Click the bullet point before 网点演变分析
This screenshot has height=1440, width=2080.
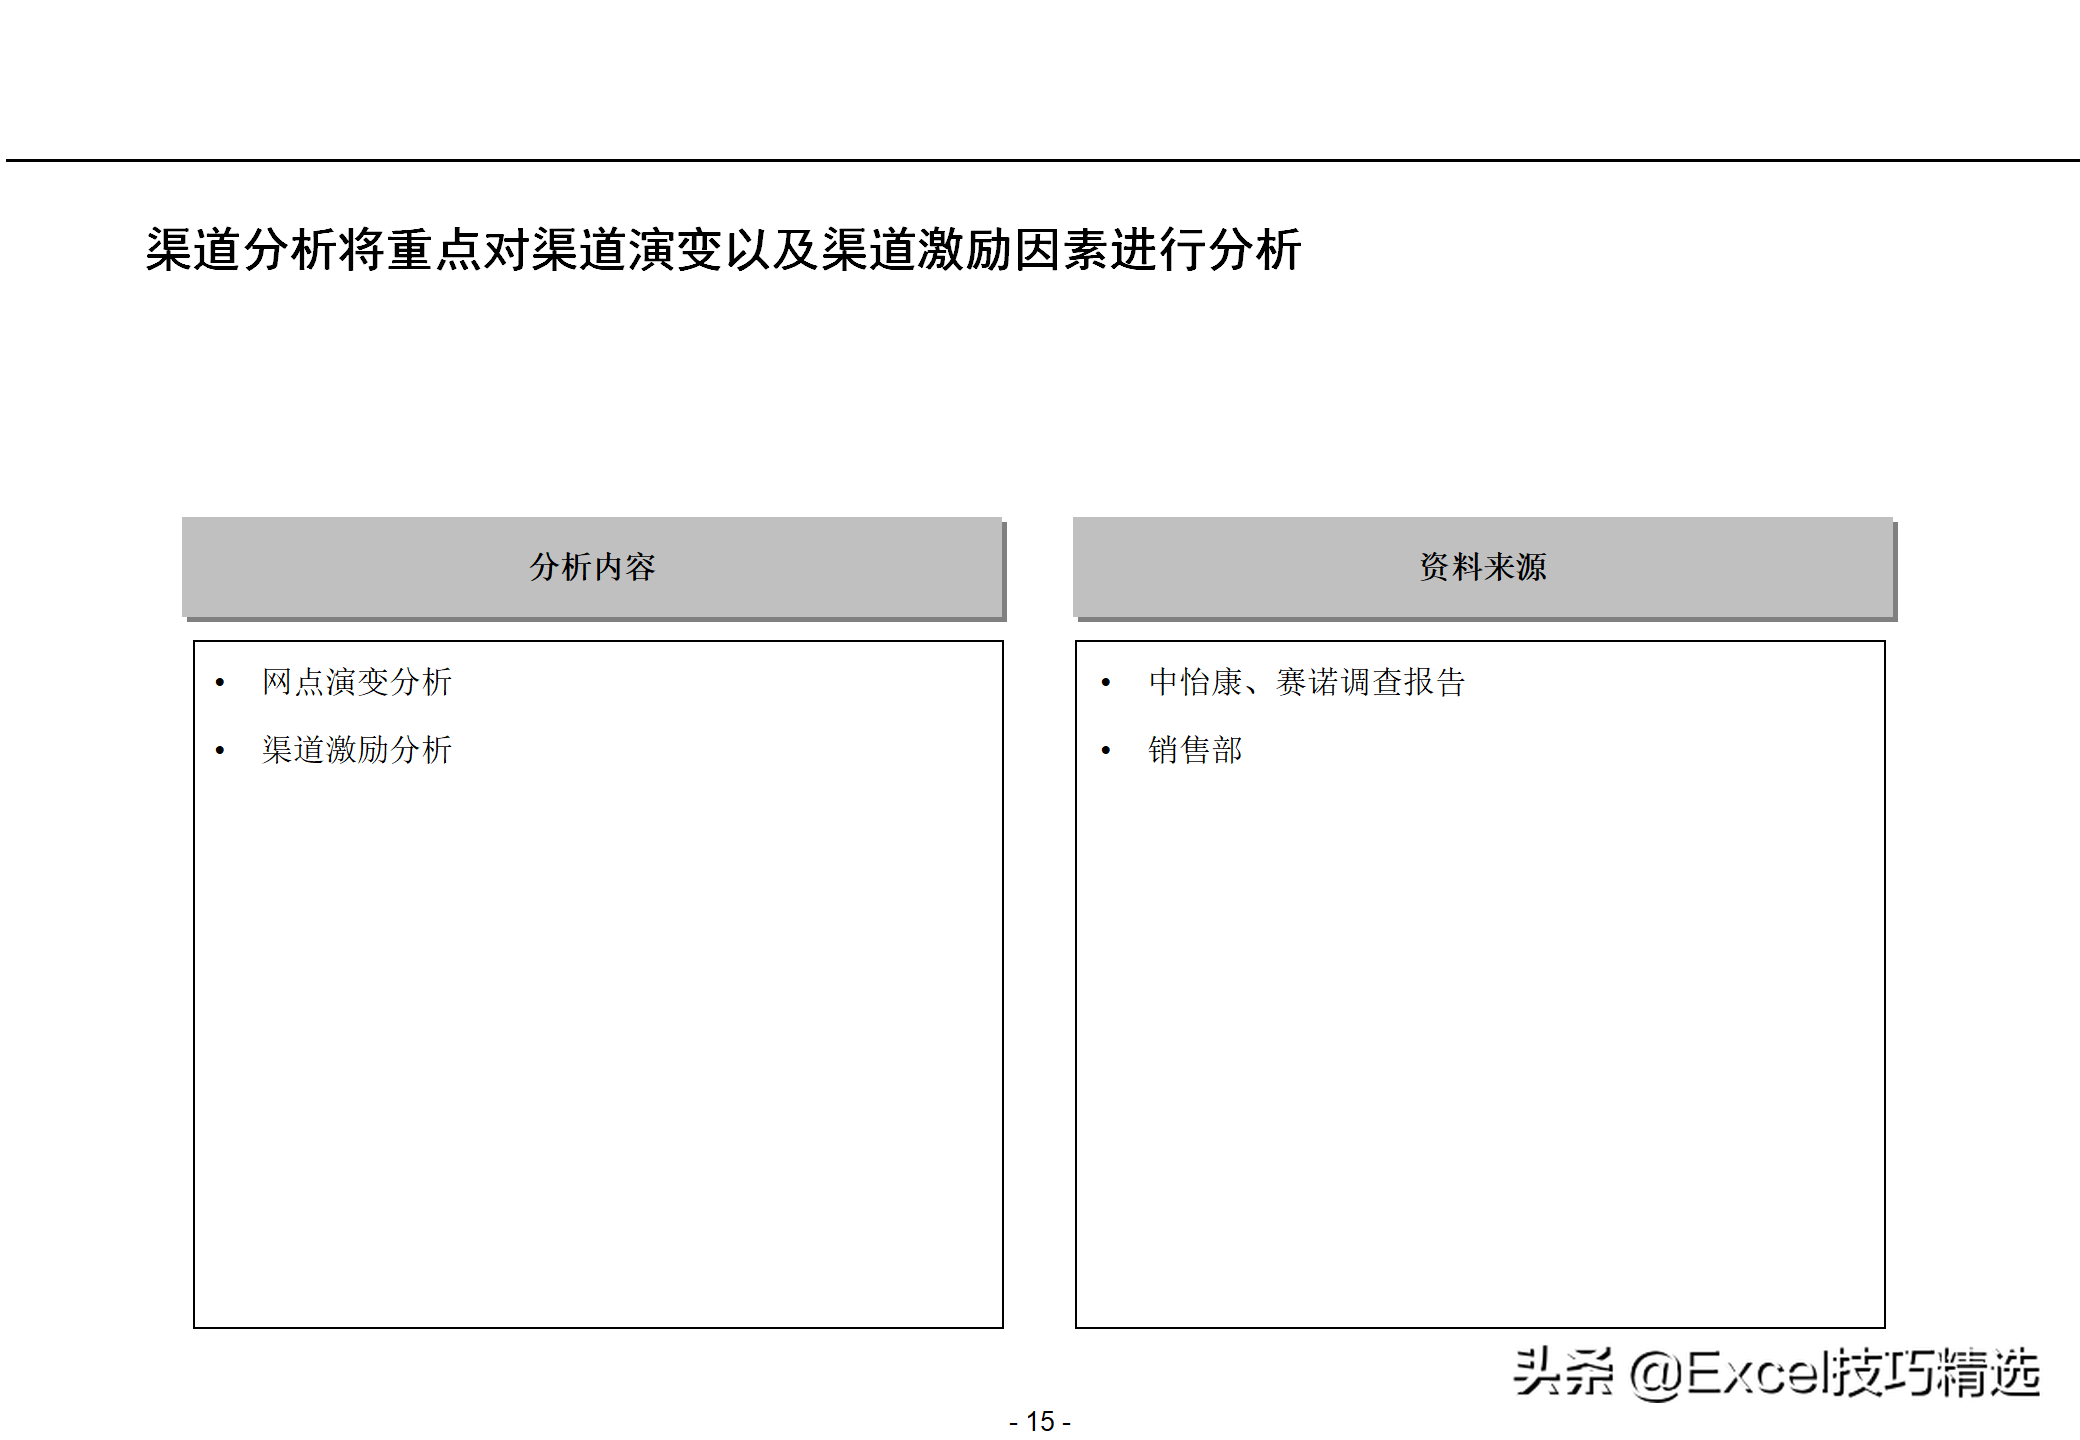220,683
